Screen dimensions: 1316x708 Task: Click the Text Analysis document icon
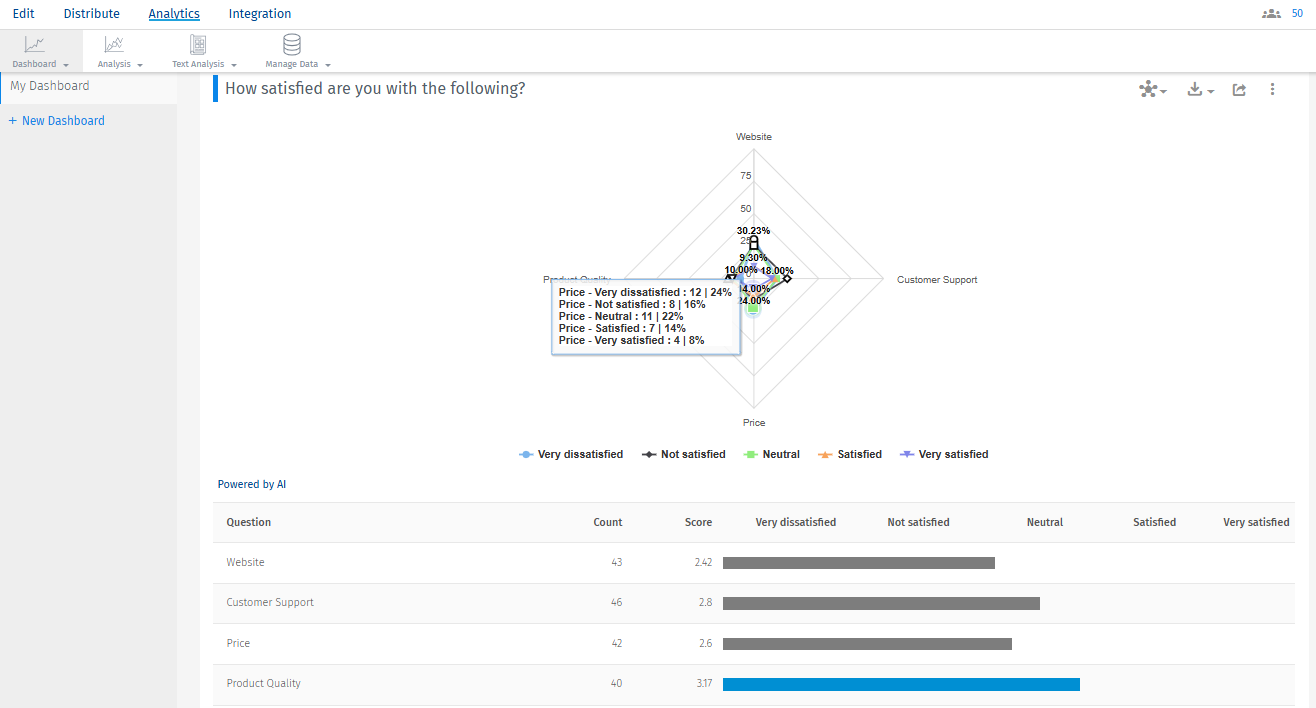pyautogui.click(x=198, y=44)
